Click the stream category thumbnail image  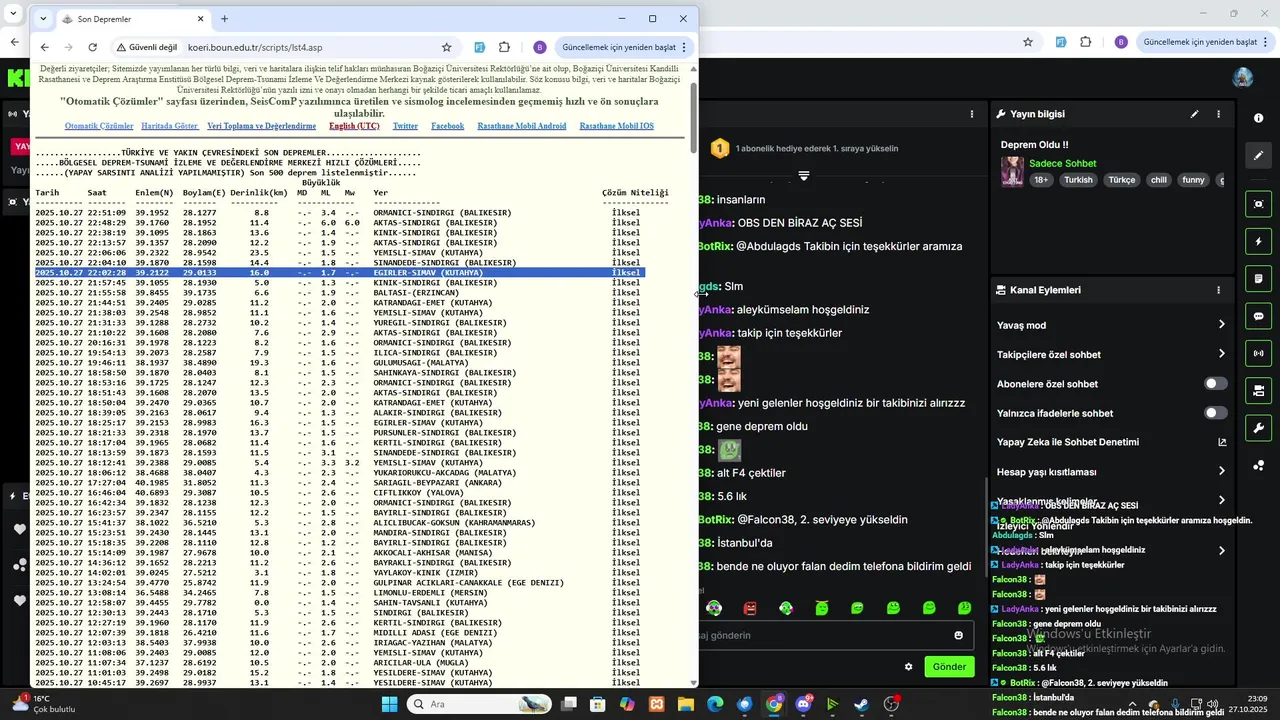1012,171
